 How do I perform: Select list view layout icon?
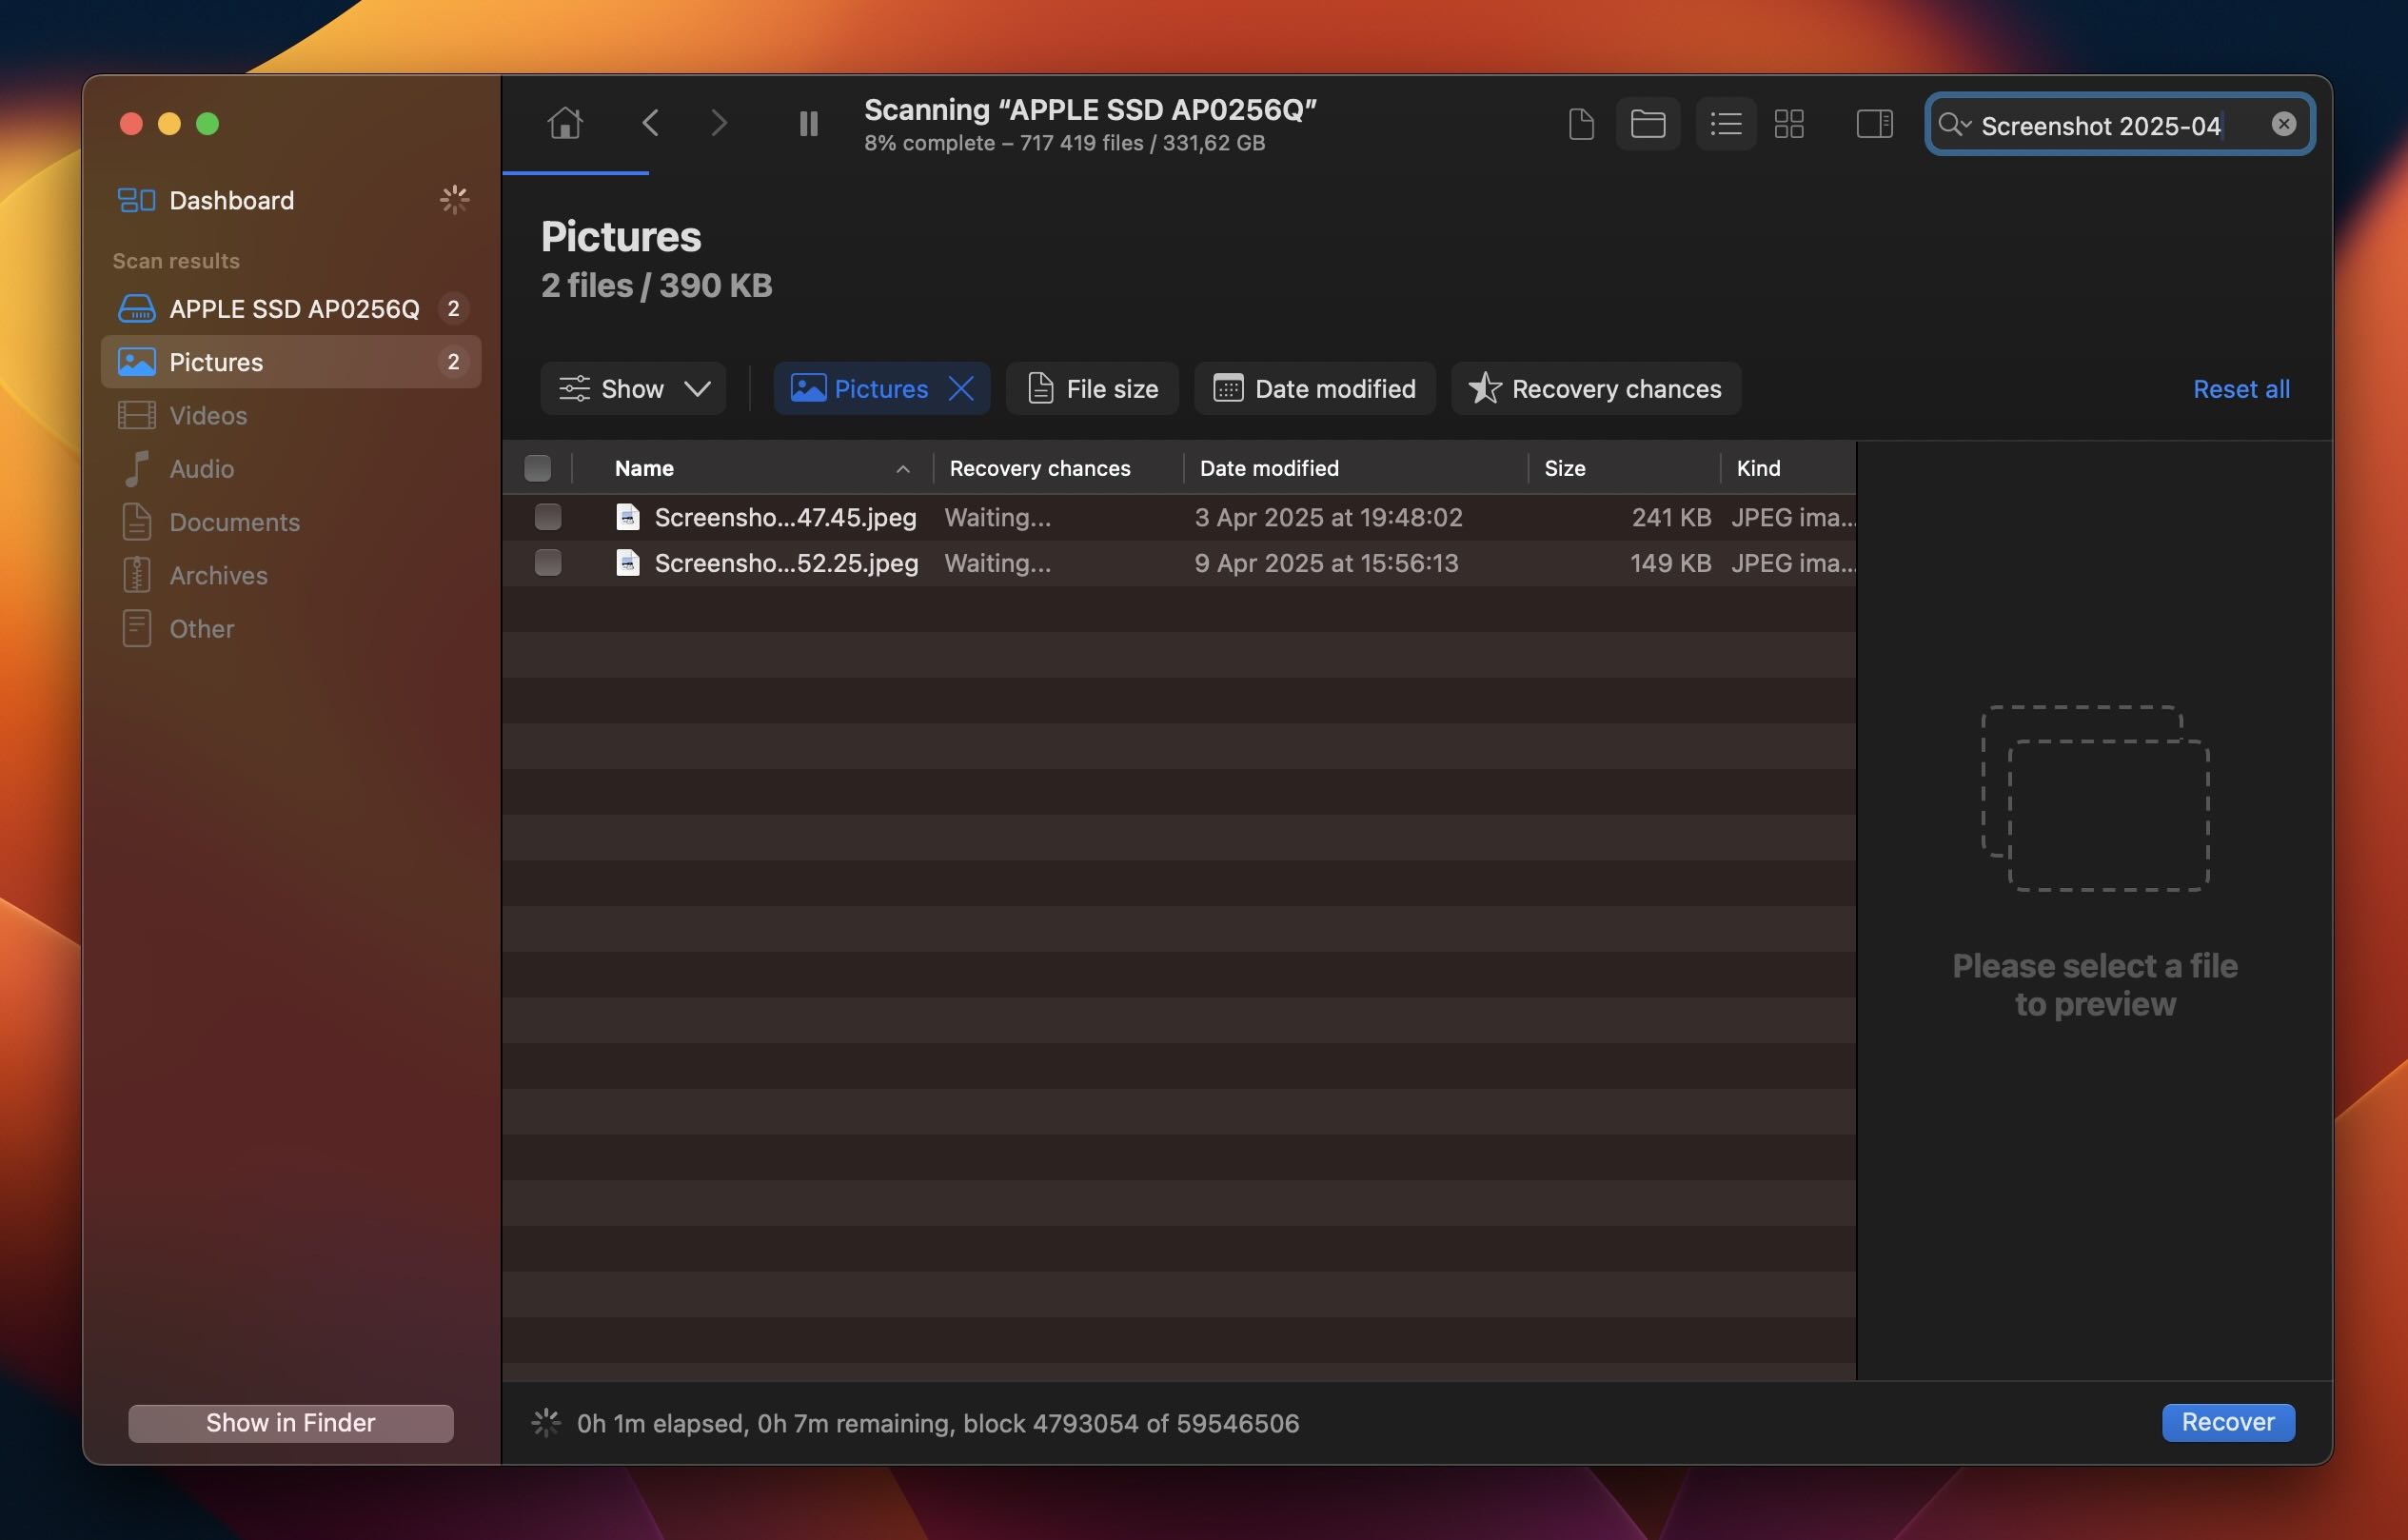click(x=1726, y=124)
